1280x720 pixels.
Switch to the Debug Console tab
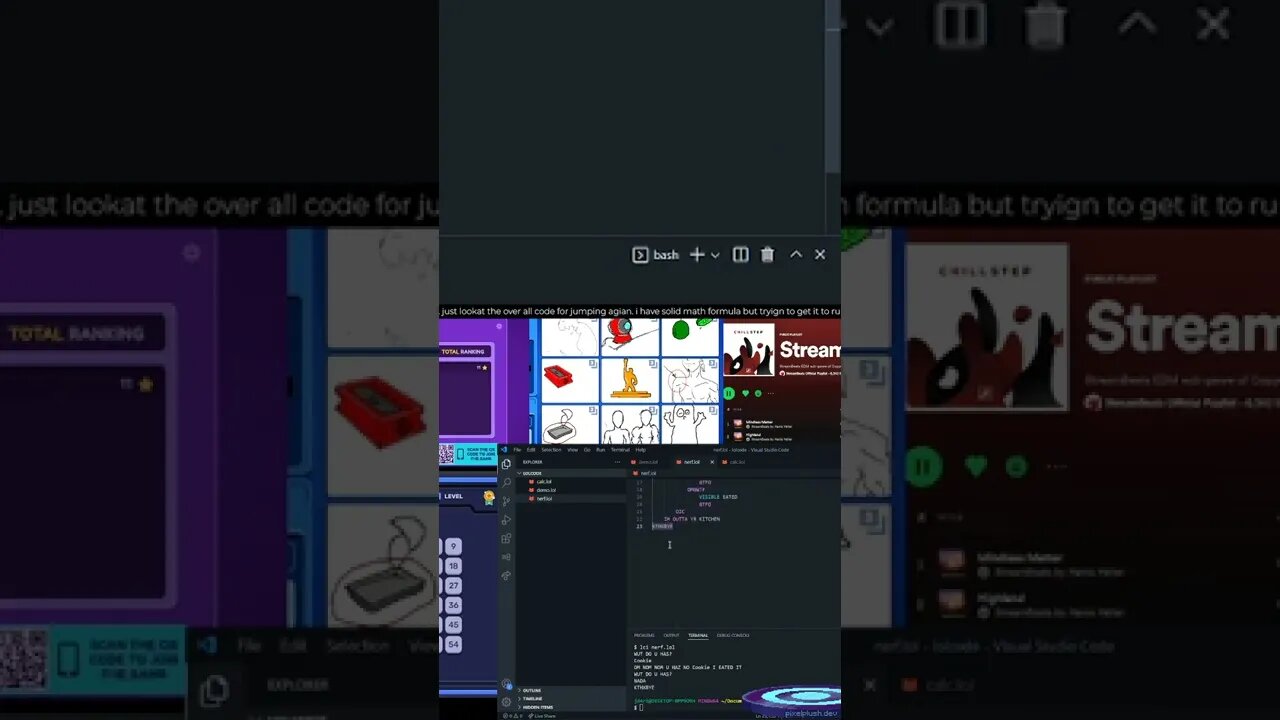click(733, 635)
